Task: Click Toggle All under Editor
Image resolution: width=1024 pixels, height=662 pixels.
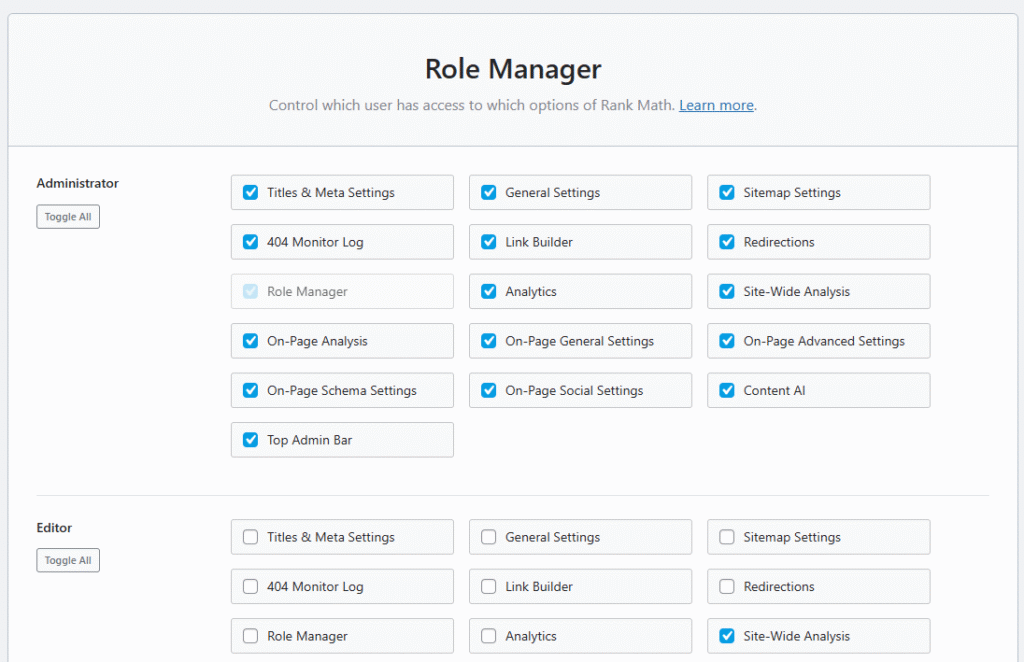Action: (x=68, y=560)
